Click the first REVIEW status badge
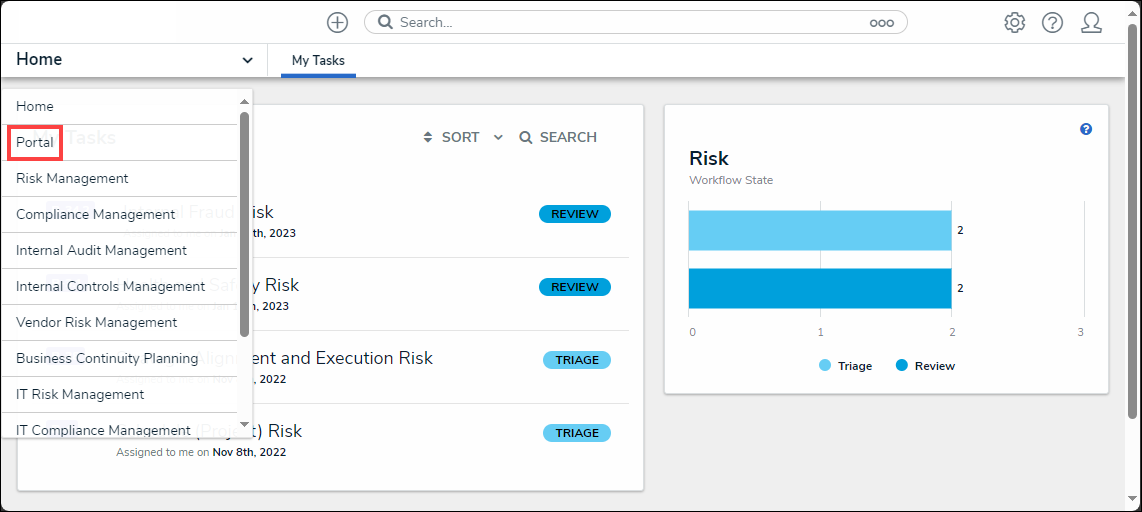Image resolution: width=1142 pixels, height=512 pixels. (574, 214)
